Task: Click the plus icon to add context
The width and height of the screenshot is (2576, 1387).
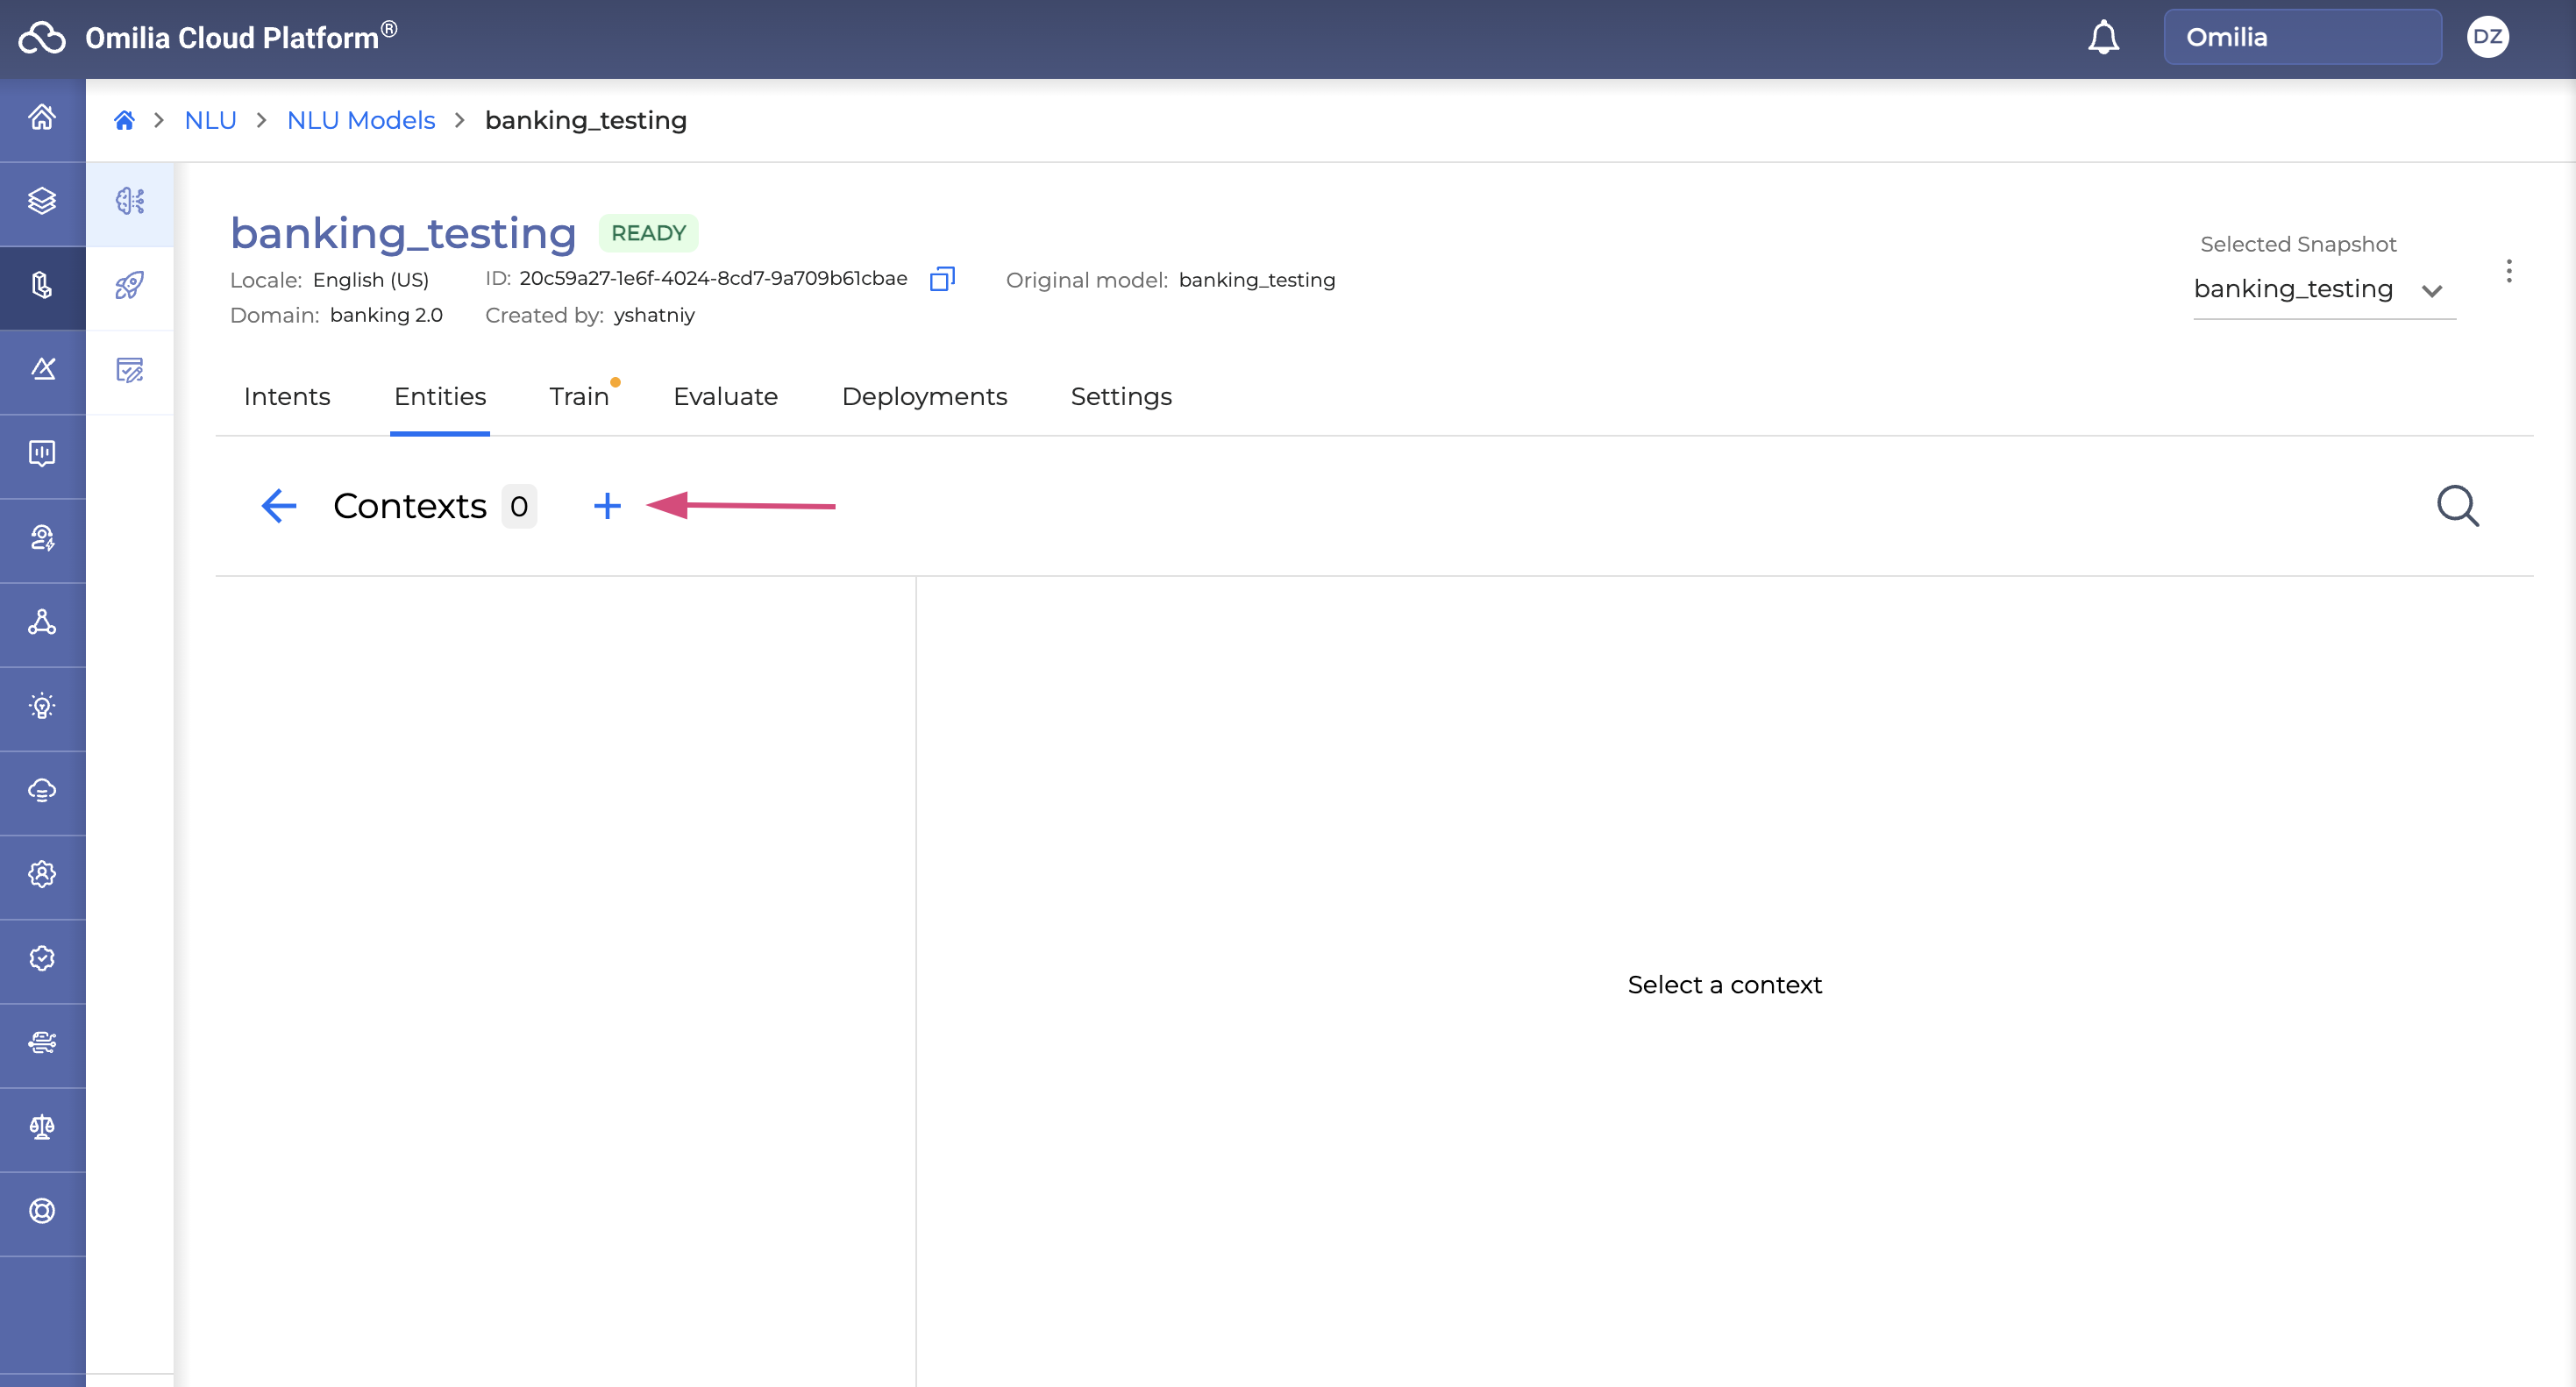Action: 607,506
